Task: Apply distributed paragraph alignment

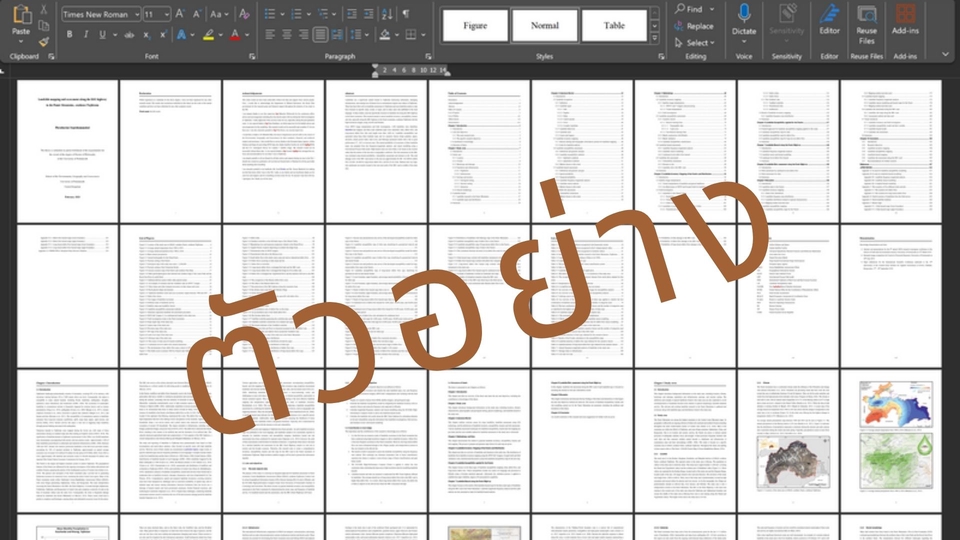Action: click(337, 35)
